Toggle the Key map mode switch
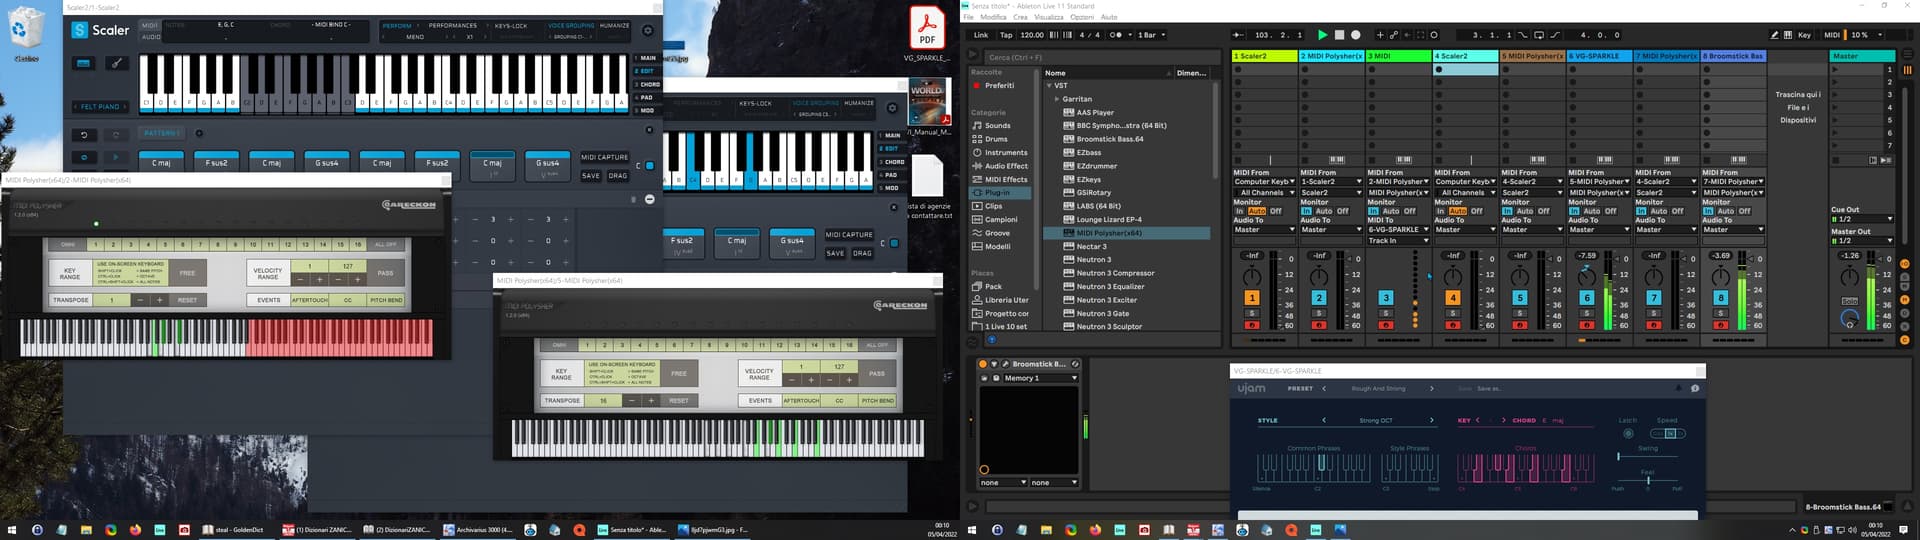 (x=1804, y=35)
